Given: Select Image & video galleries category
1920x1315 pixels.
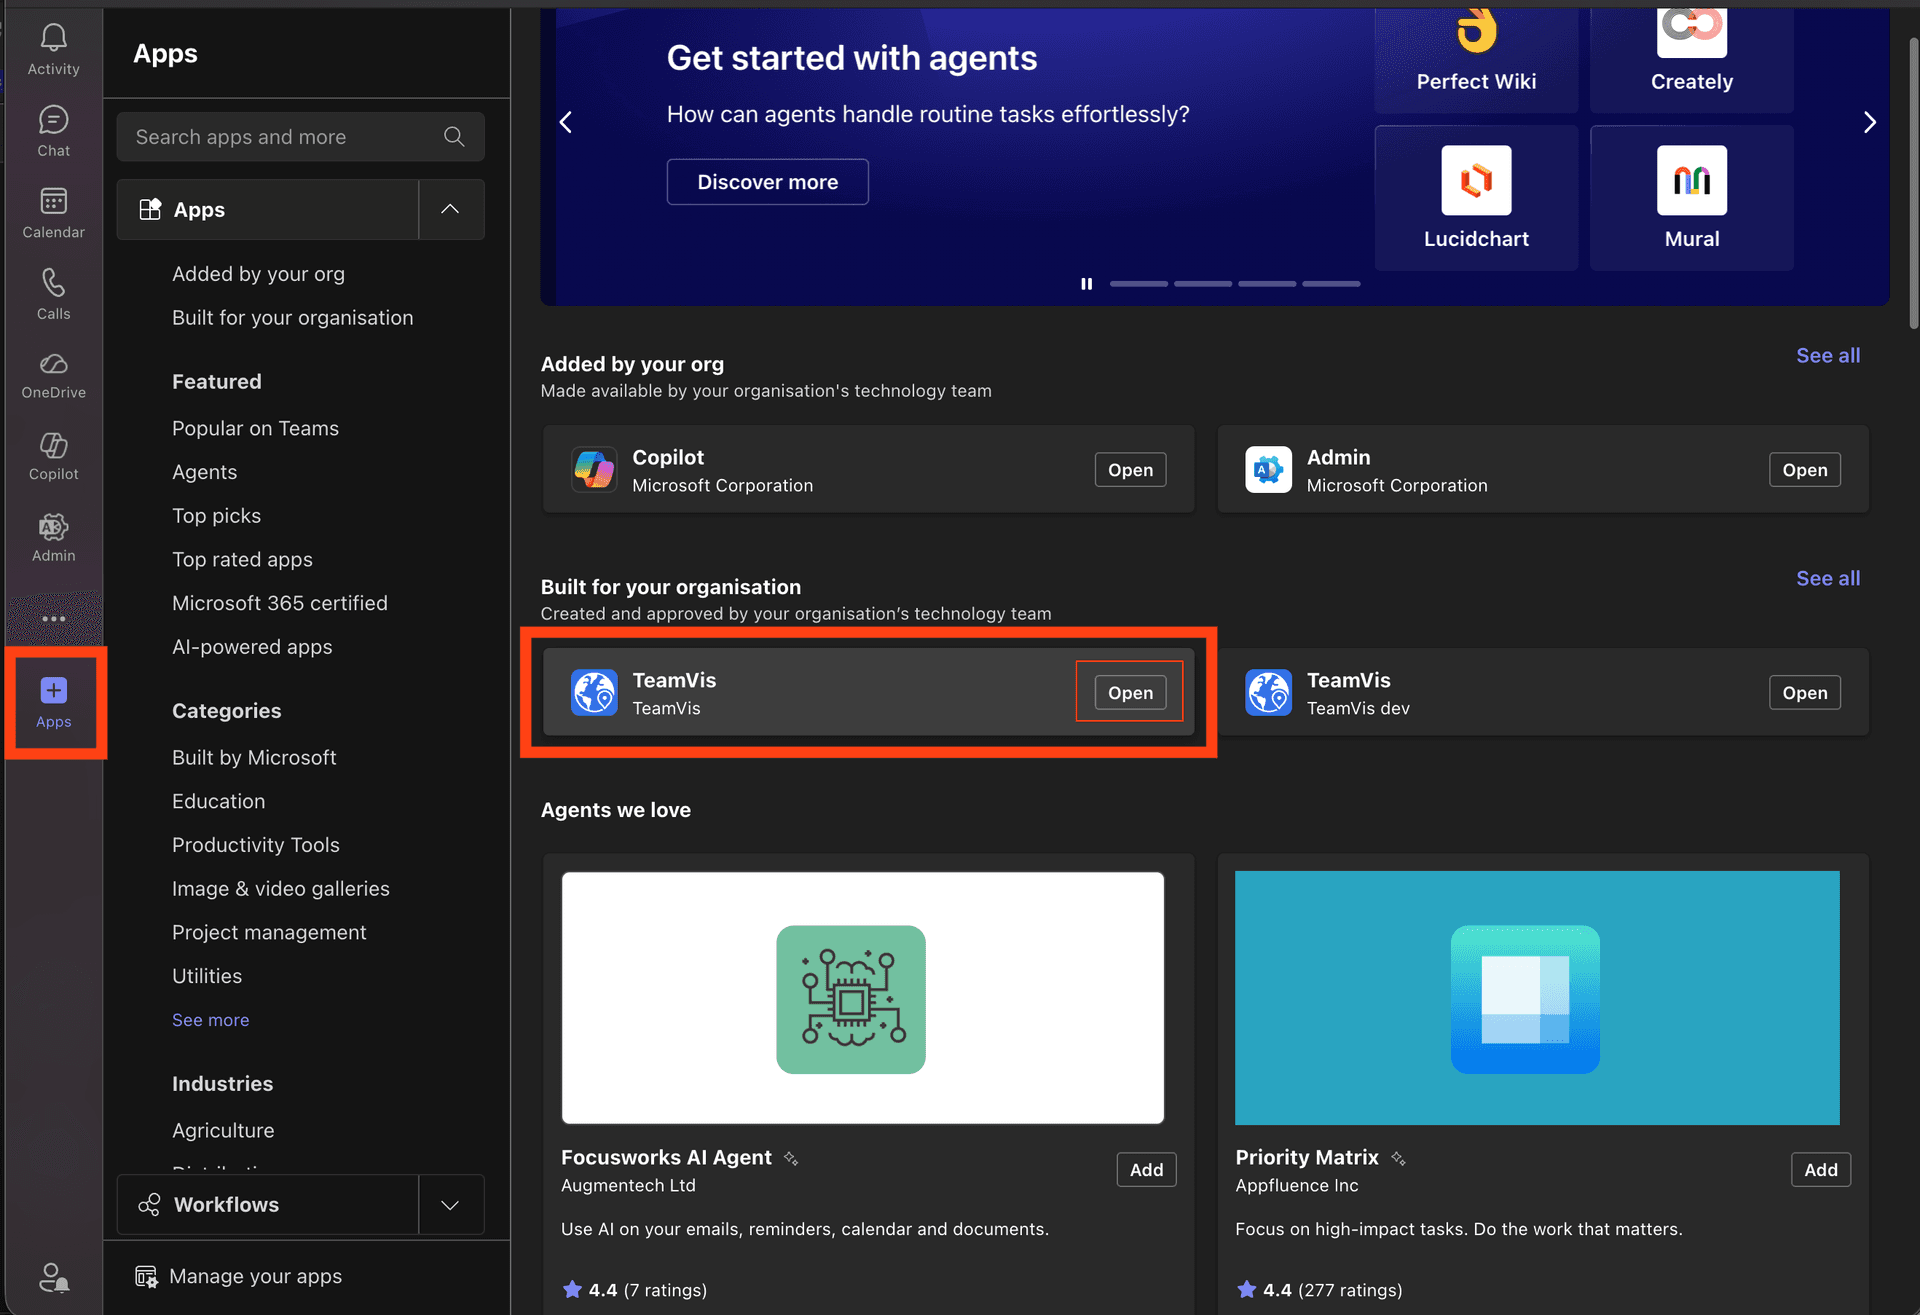Looking at the screenshot, I should point(280,888).
